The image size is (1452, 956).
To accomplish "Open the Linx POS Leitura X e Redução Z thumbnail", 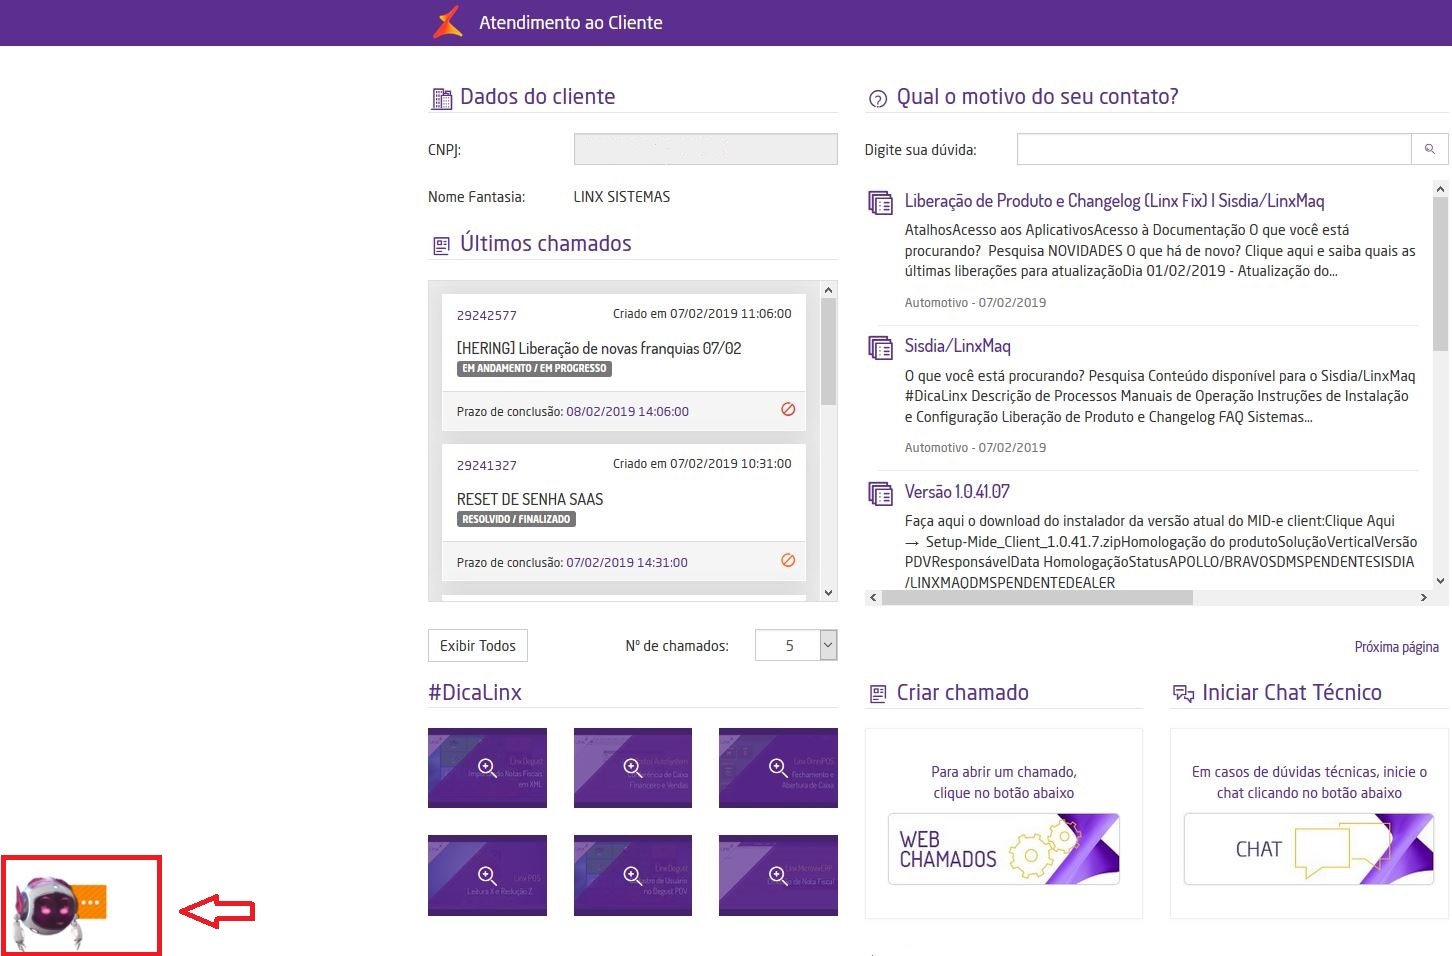I will pyautogui.click(x=487, y=875).
